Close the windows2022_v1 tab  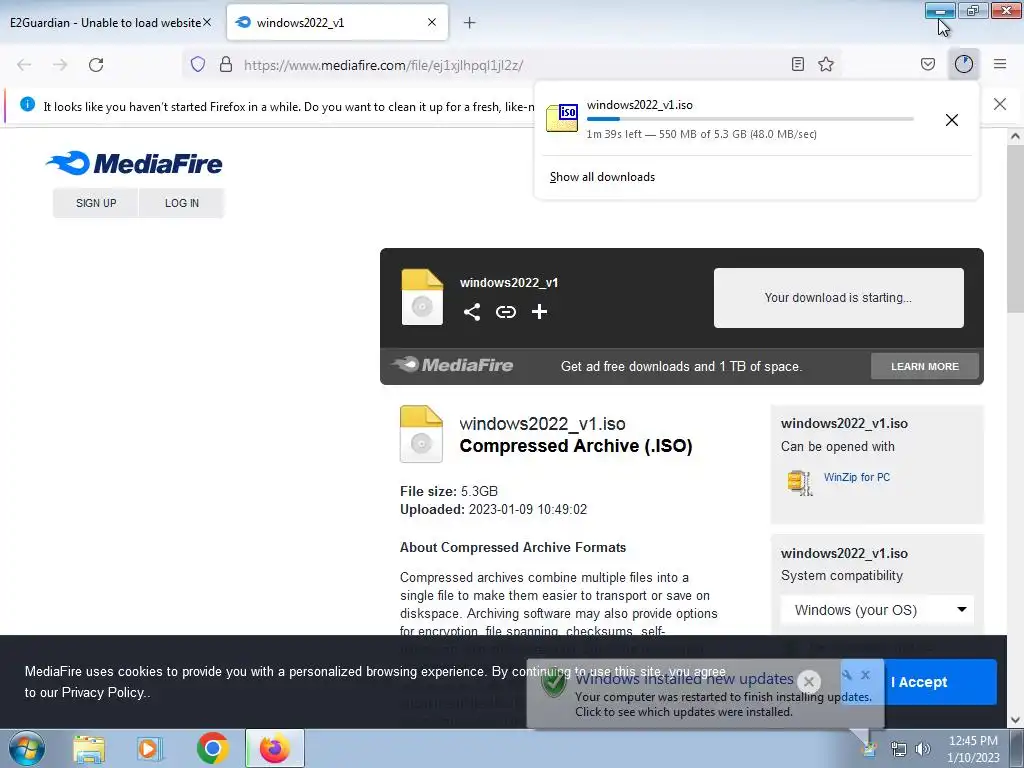432,22
